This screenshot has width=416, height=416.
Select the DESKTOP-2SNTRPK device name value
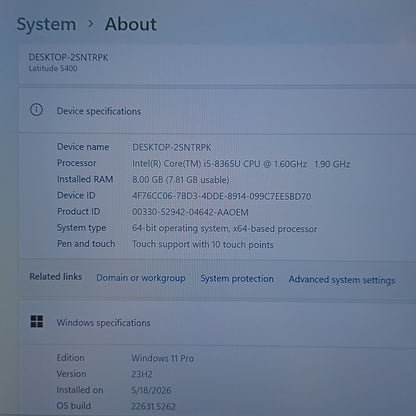pyautogui.click(x=172, y=147)
